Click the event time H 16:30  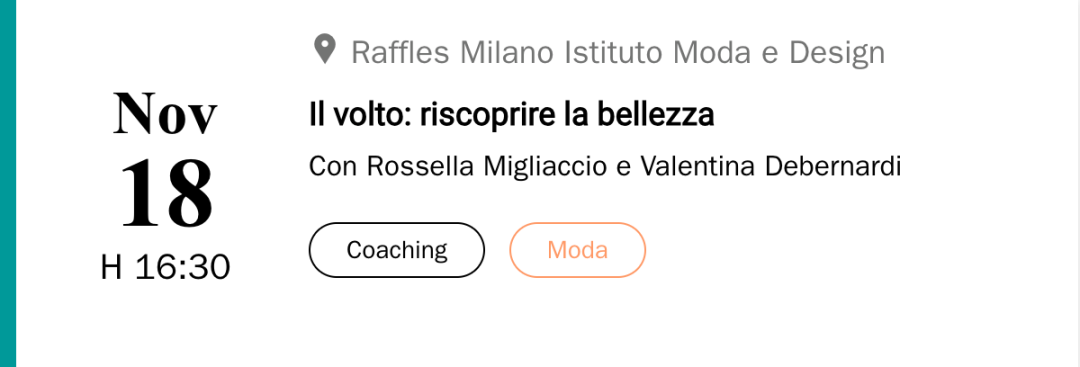[x=165, y=267]
